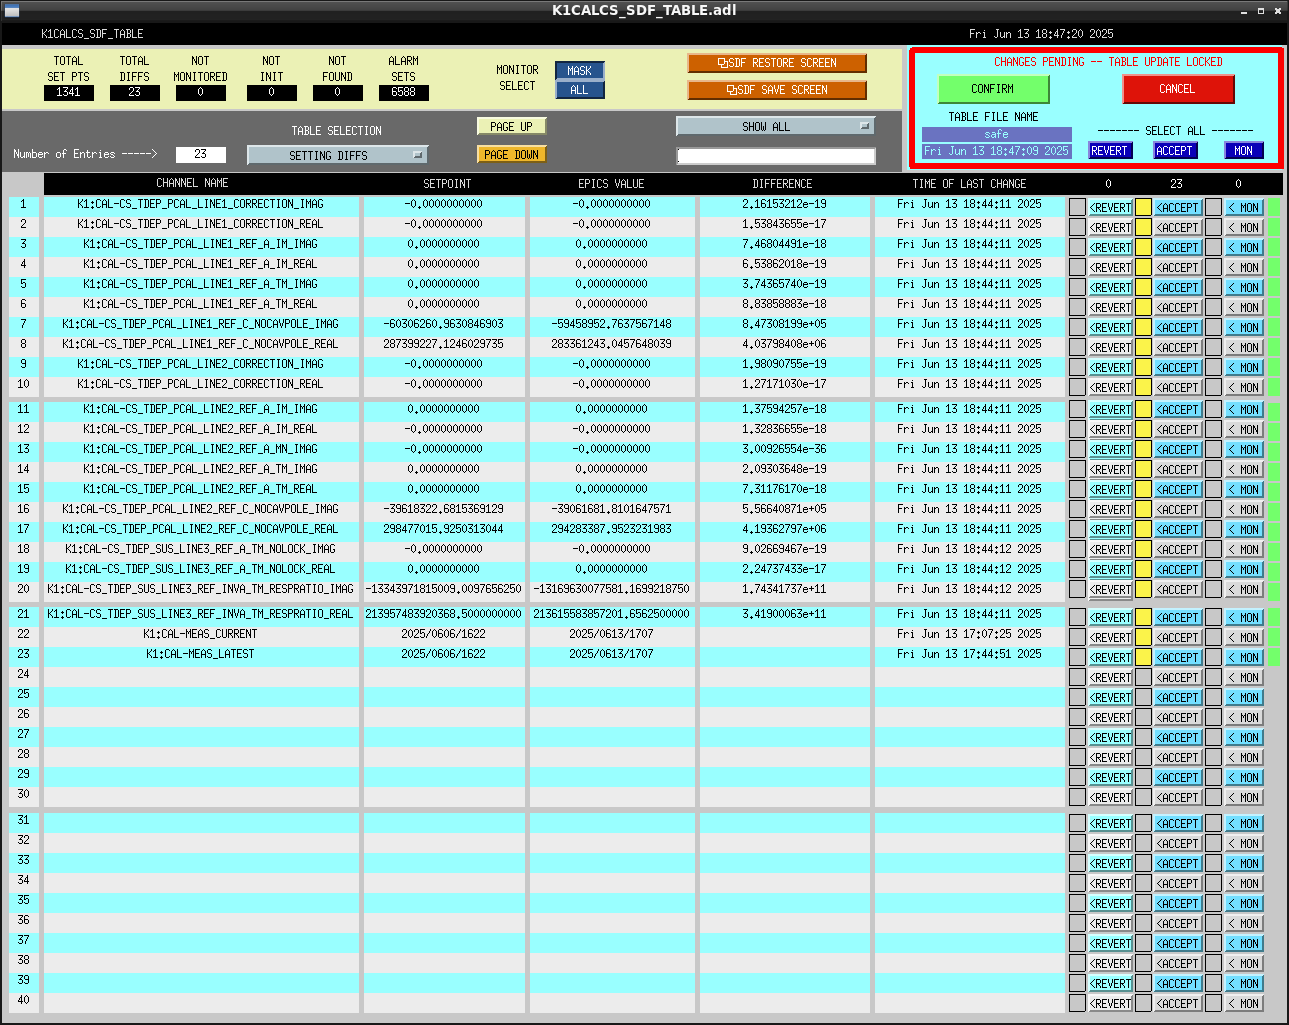Click setpoint value 298477015.9250313044
1289x1025 pixels.
pos(443,529)
